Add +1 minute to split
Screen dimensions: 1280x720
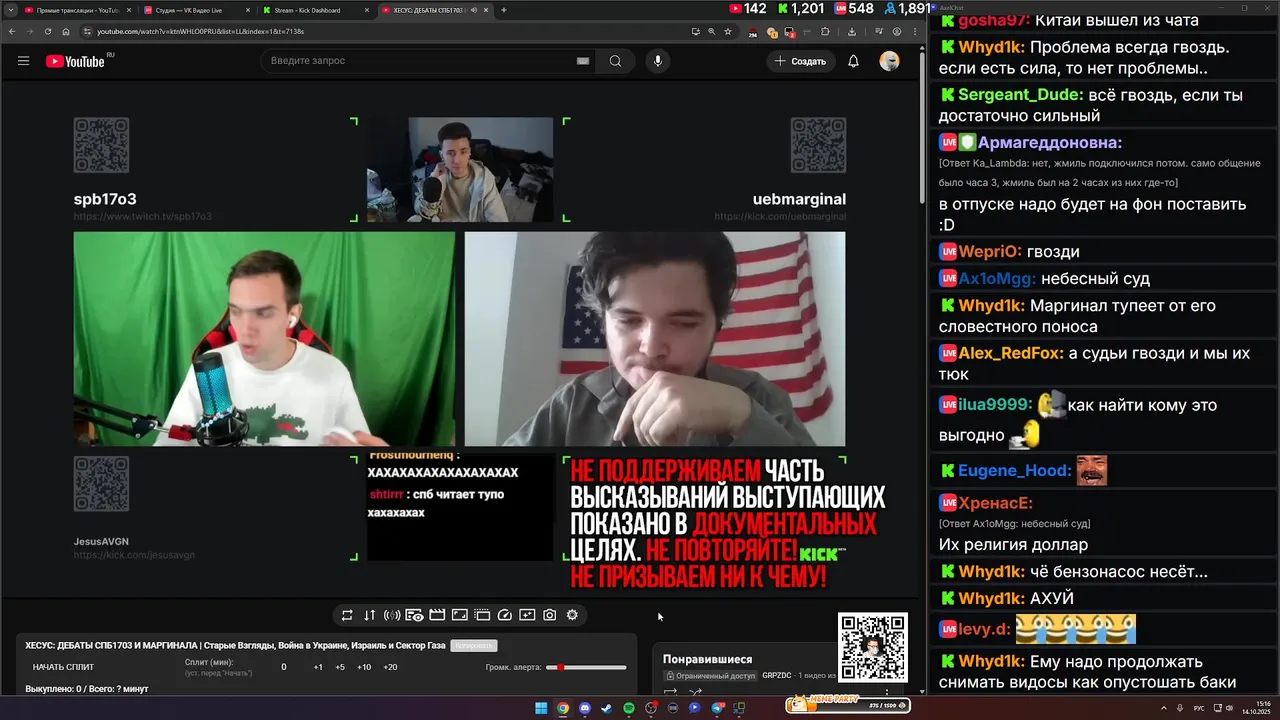[x=318, y=667]
